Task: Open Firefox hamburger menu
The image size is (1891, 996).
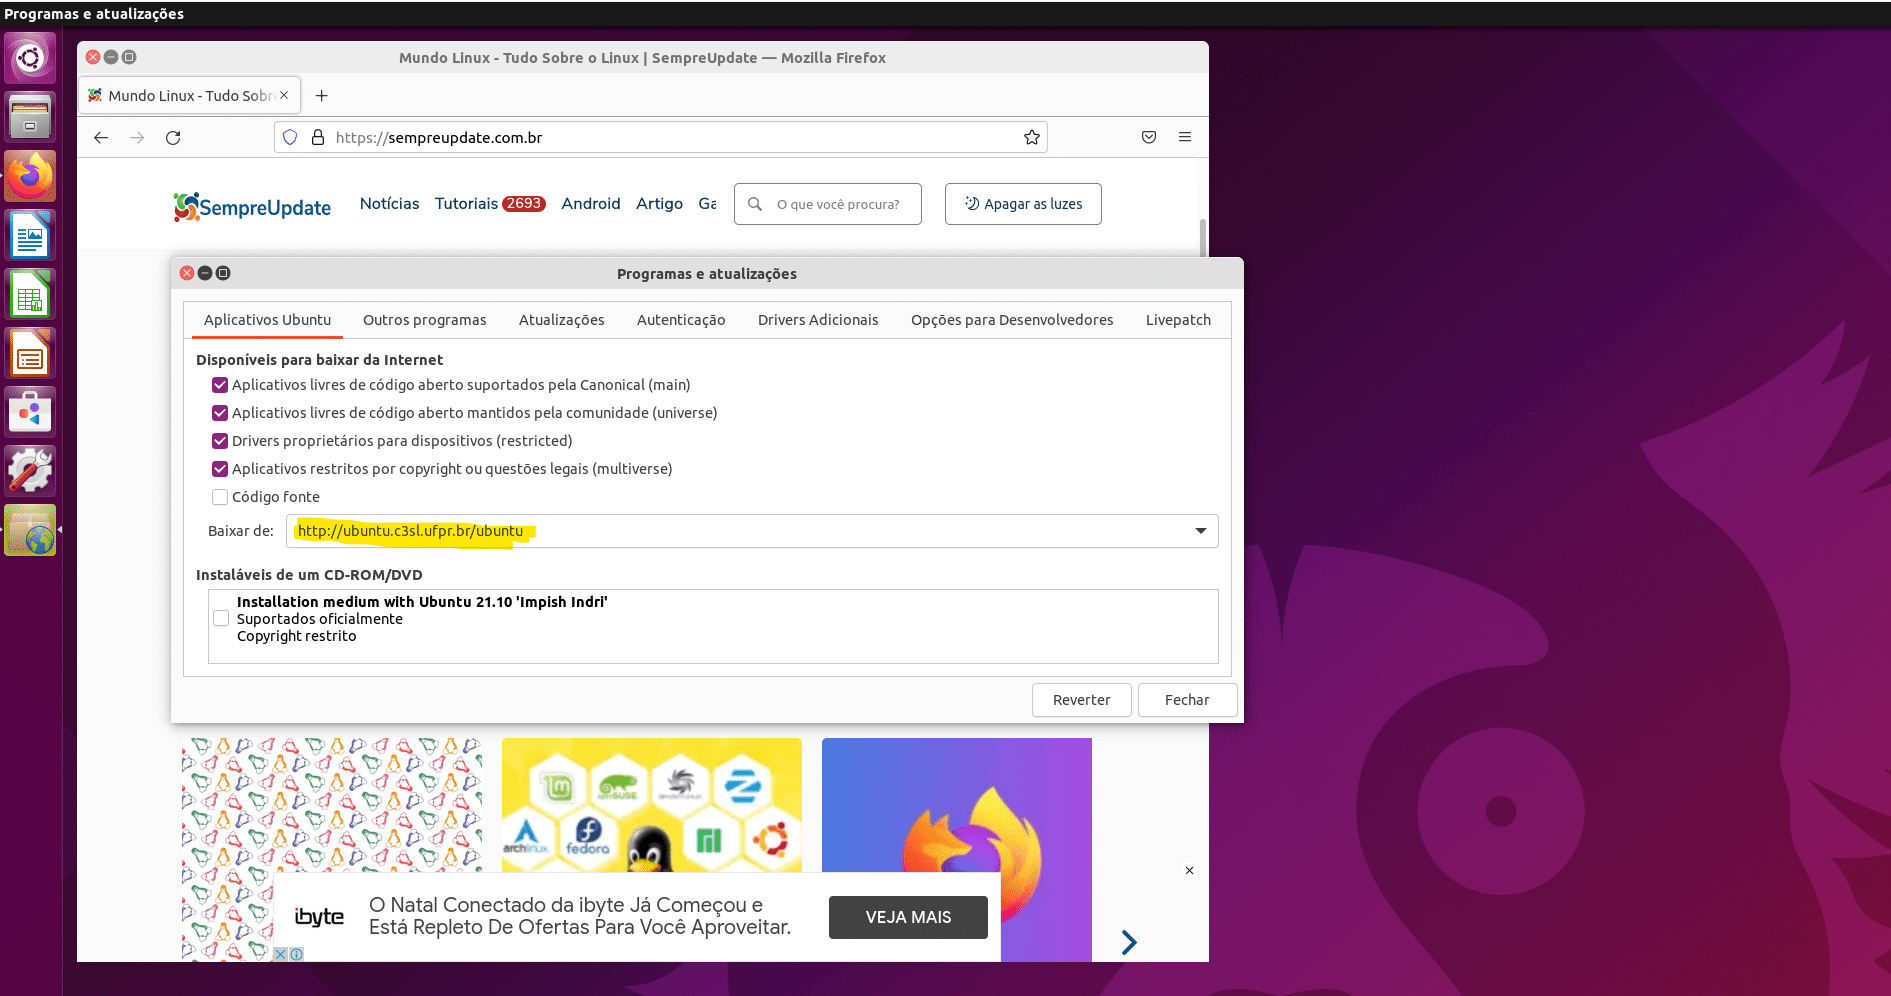Action: point(1185,138)
